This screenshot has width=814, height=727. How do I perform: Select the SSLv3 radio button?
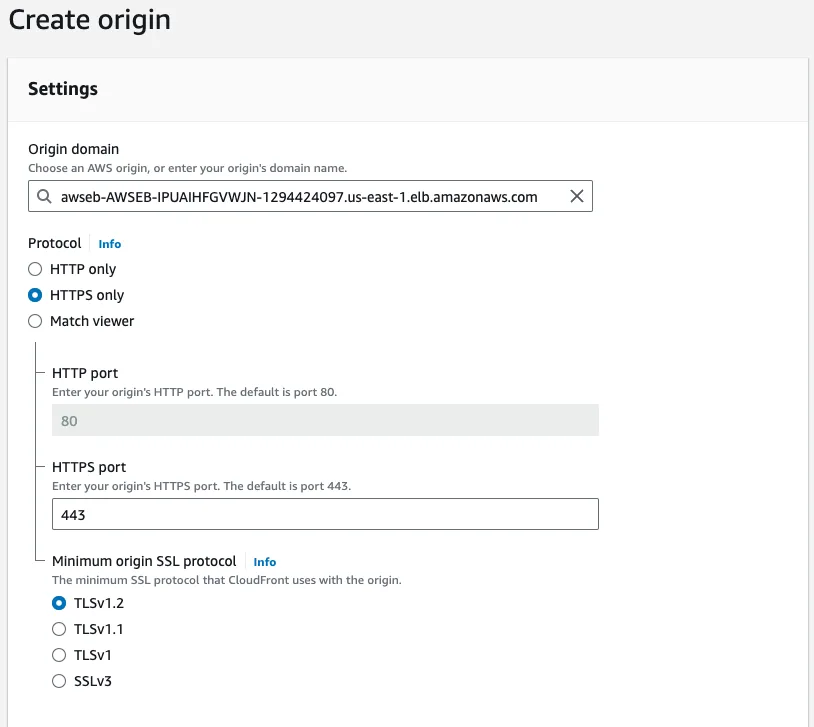tap(59, 681)
